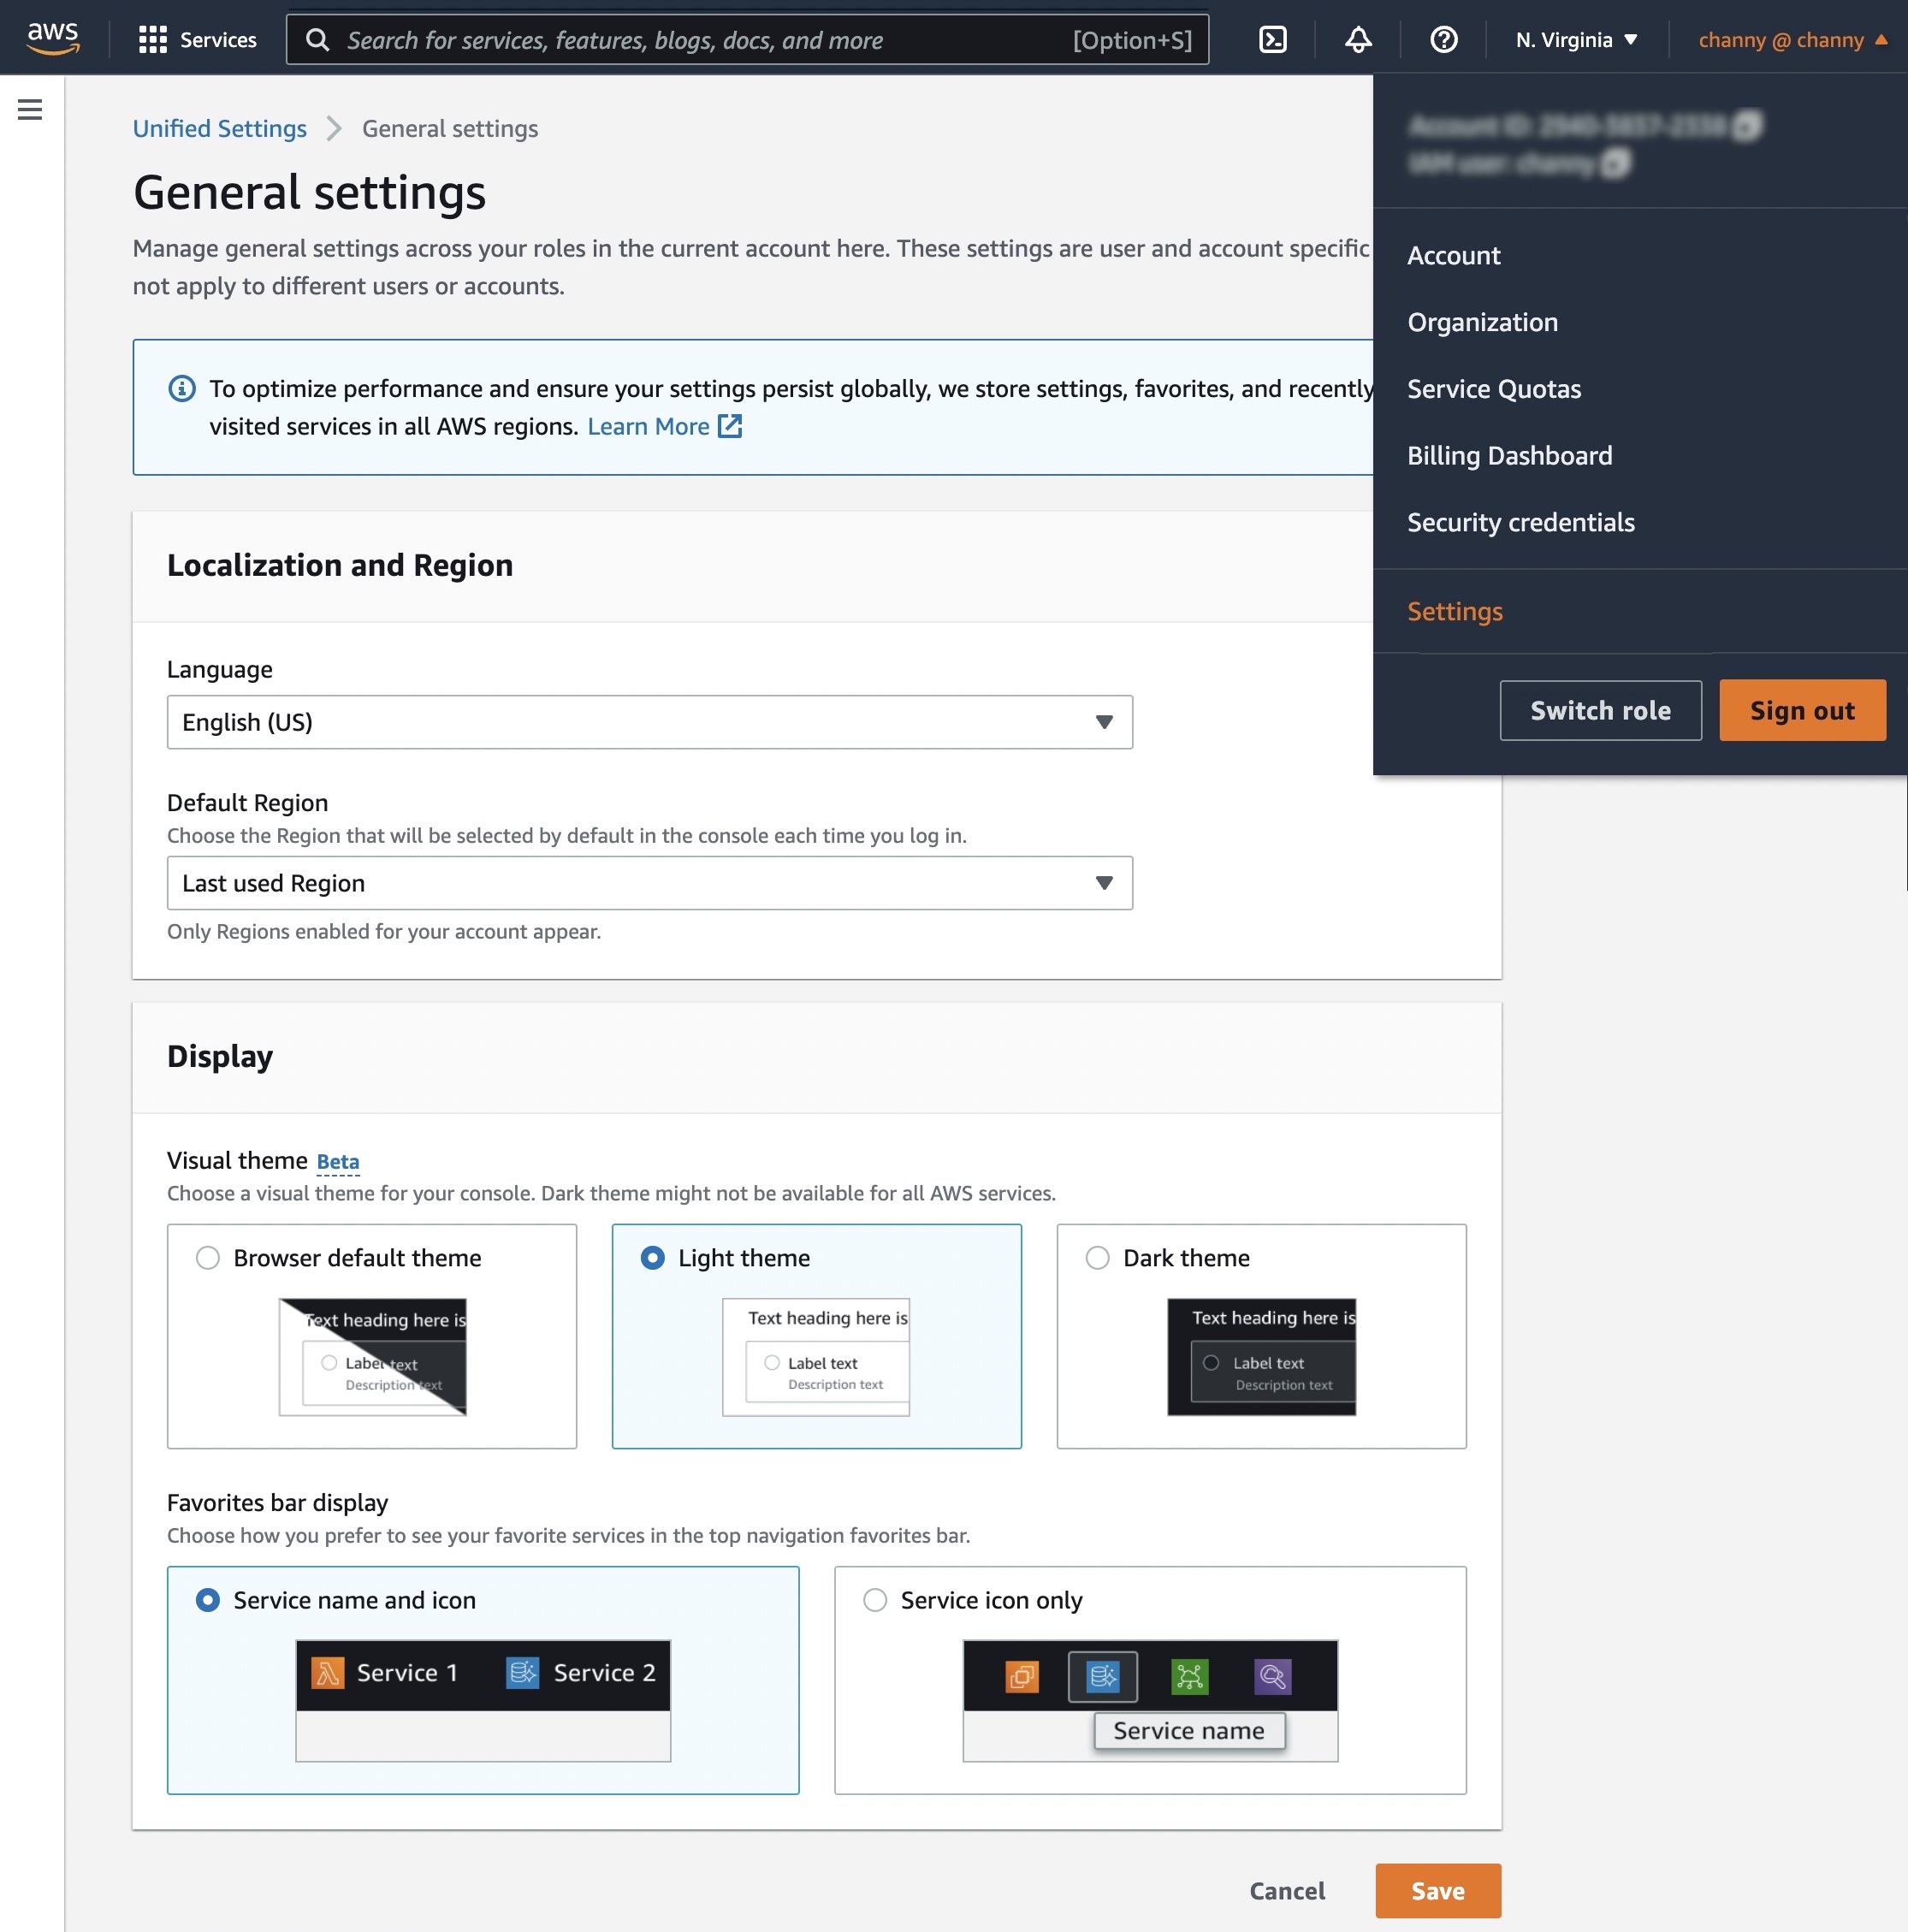
Task: Click the Unified Settings breadcrumb link
Action: pyautogui.click(x=218, y=126)
